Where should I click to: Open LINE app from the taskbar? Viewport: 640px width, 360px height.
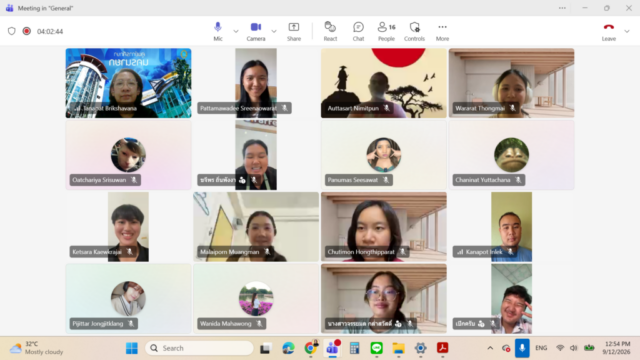pos(377,348)
